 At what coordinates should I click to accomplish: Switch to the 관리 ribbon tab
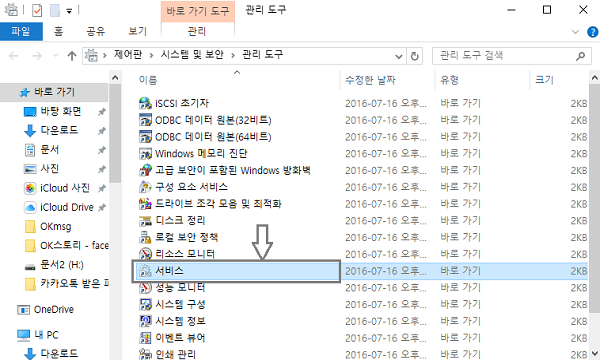pos(197,31)
